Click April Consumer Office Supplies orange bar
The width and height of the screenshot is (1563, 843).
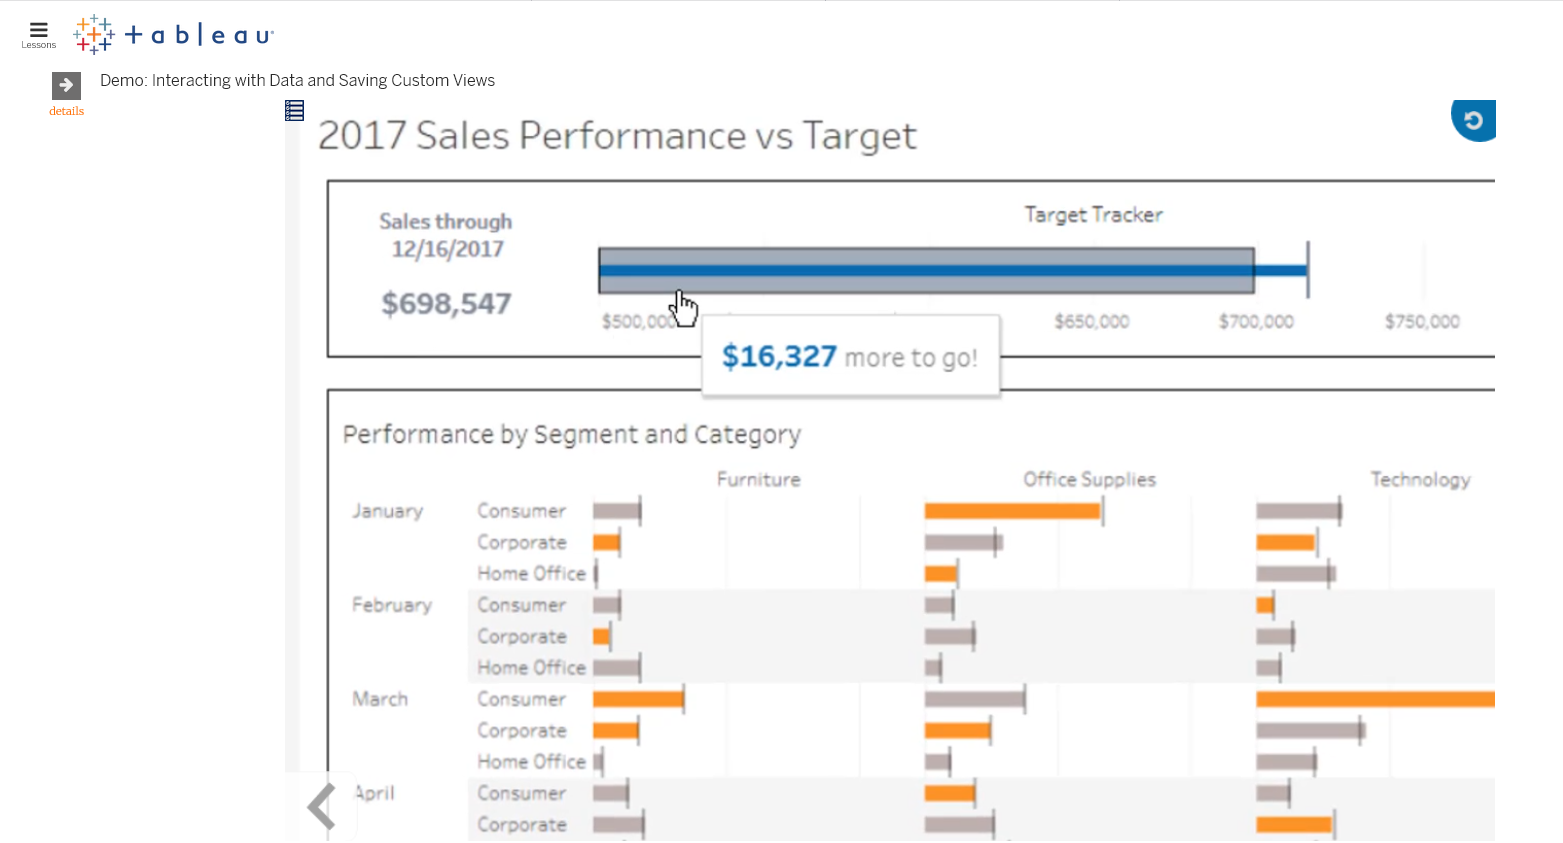tap(949, 793)
